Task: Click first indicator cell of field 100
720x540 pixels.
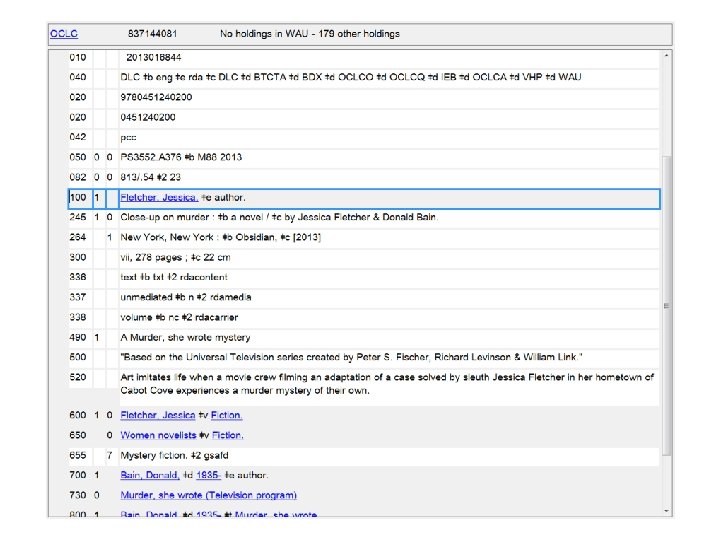Action: click(x=98, y=198)
